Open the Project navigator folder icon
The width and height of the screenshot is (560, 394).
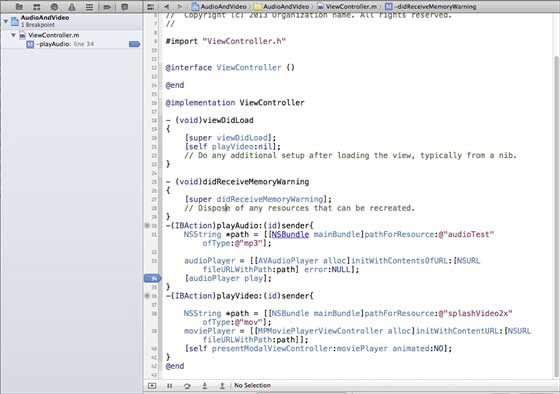pyautogui.click(x=19, y=6)
